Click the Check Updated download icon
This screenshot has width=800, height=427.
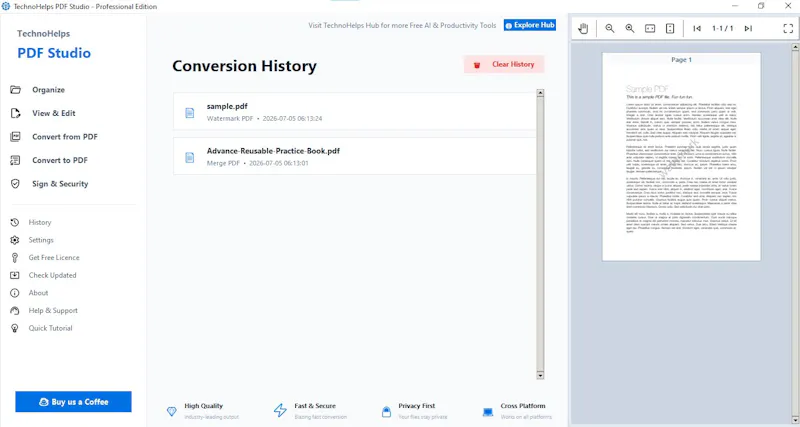pyautogui.click(x=15, y=275)
